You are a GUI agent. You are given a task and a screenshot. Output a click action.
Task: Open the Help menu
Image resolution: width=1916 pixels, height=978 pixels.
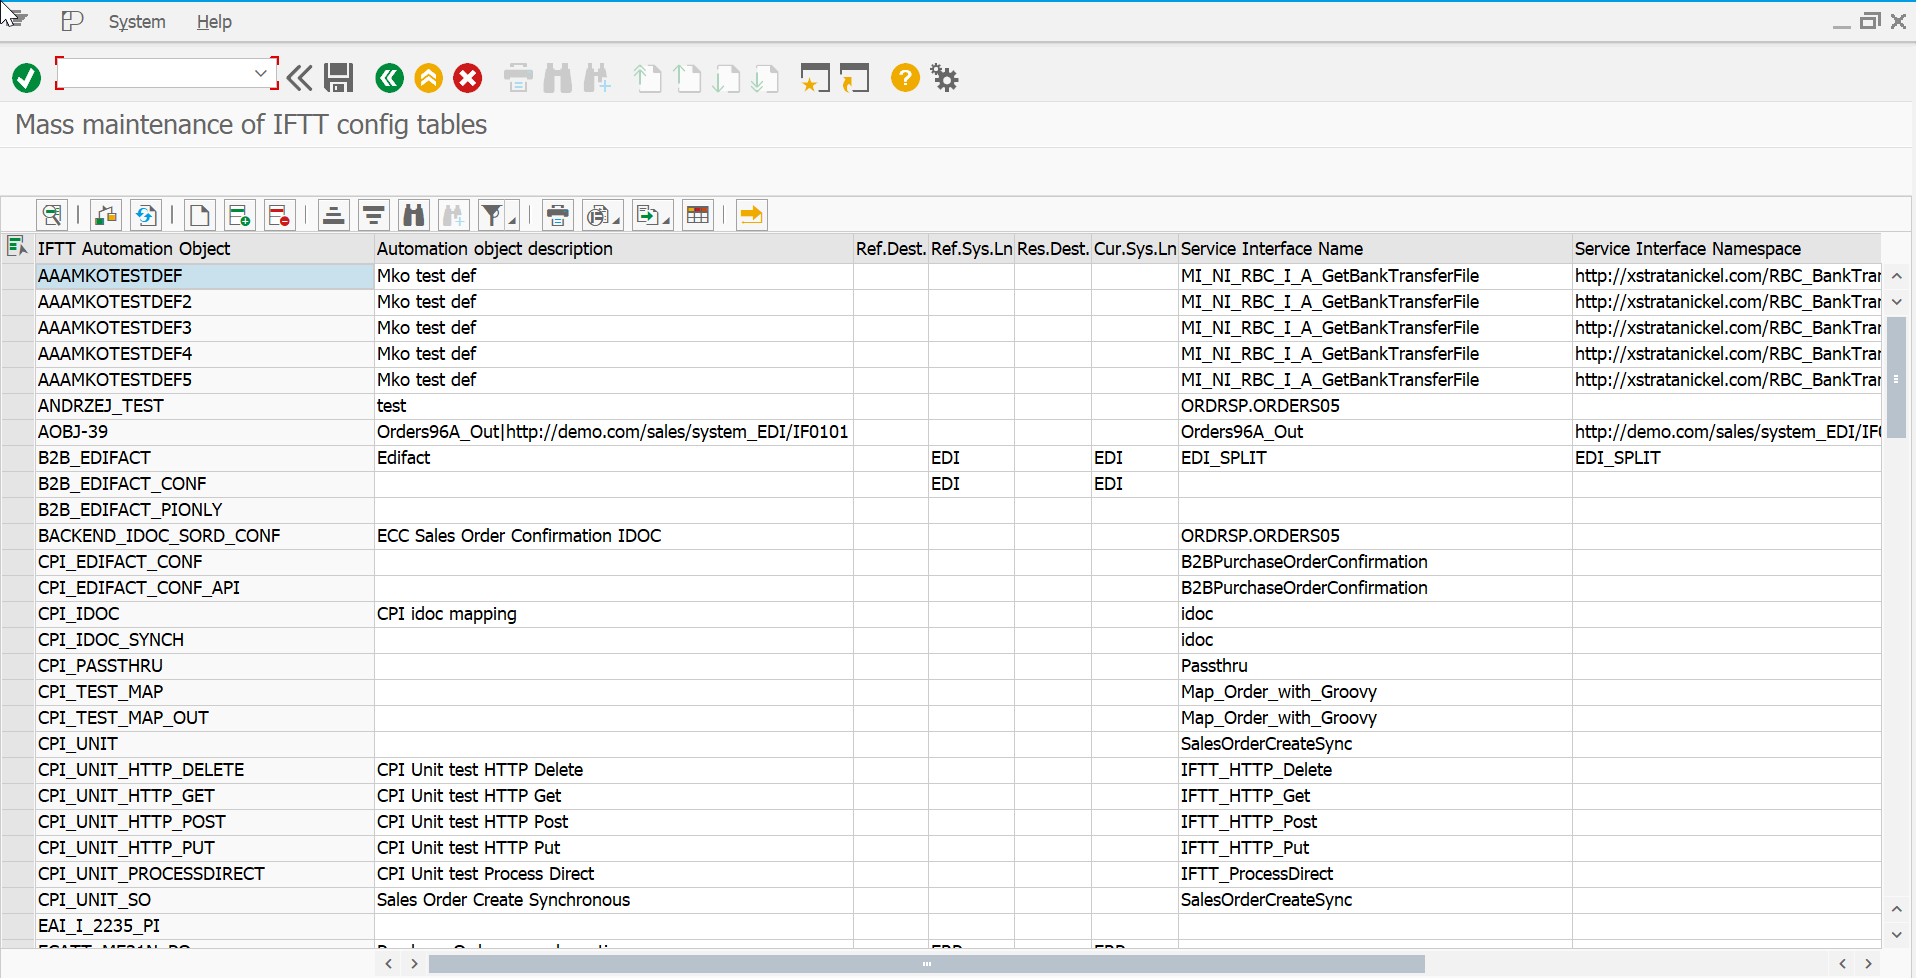coord(214,22)
